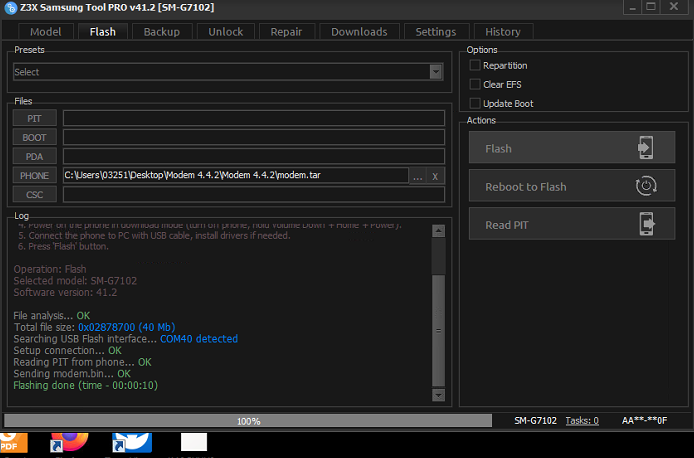Switch to the Unlock tab

coord(226,32)
